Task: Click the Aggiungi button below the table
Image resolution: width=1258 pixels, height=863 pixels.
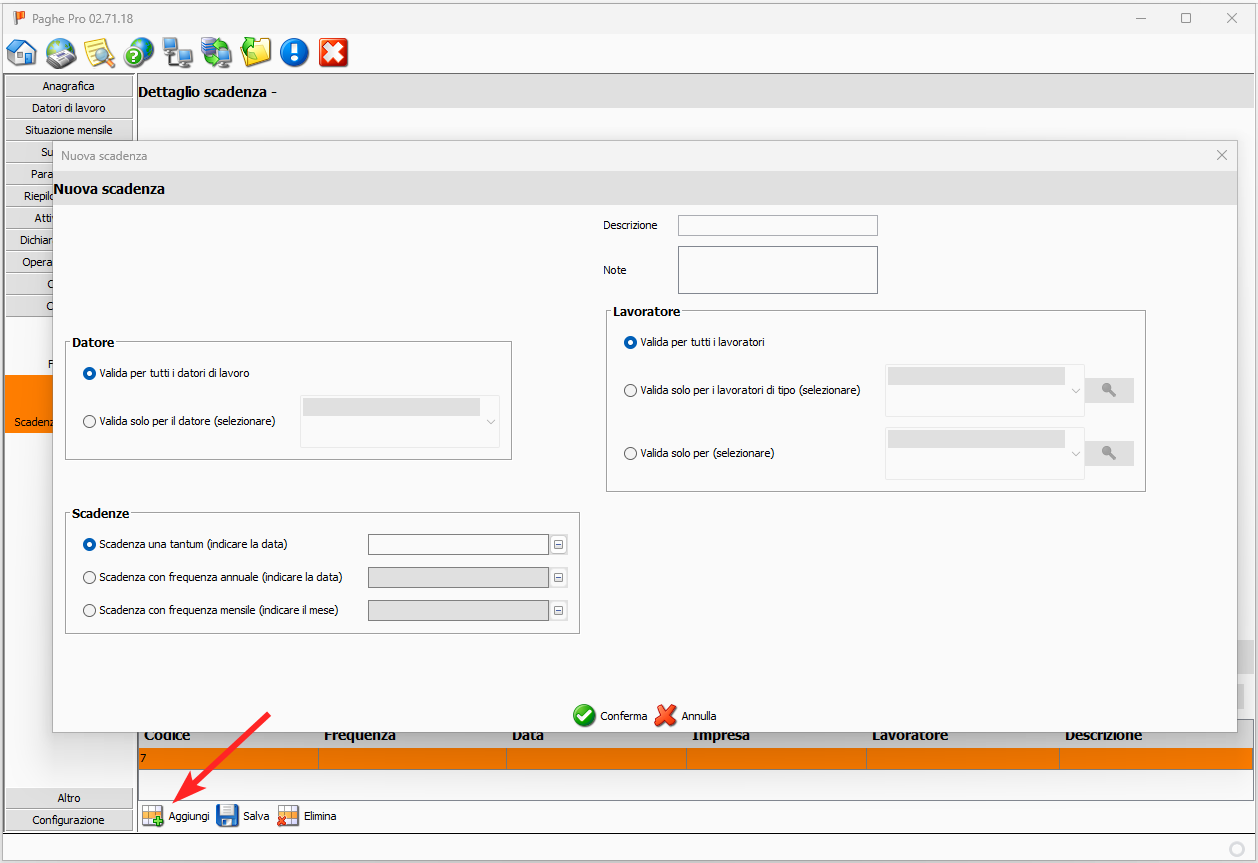Action: [176, 816]
